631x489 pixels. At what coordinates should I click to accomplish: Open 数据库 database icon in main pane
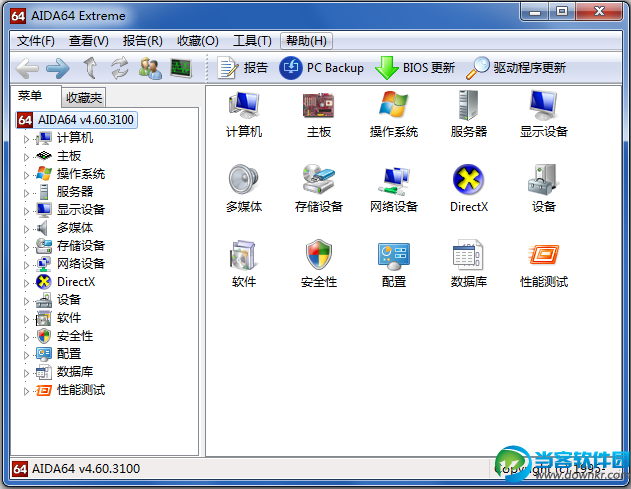(x=468, y=264)
